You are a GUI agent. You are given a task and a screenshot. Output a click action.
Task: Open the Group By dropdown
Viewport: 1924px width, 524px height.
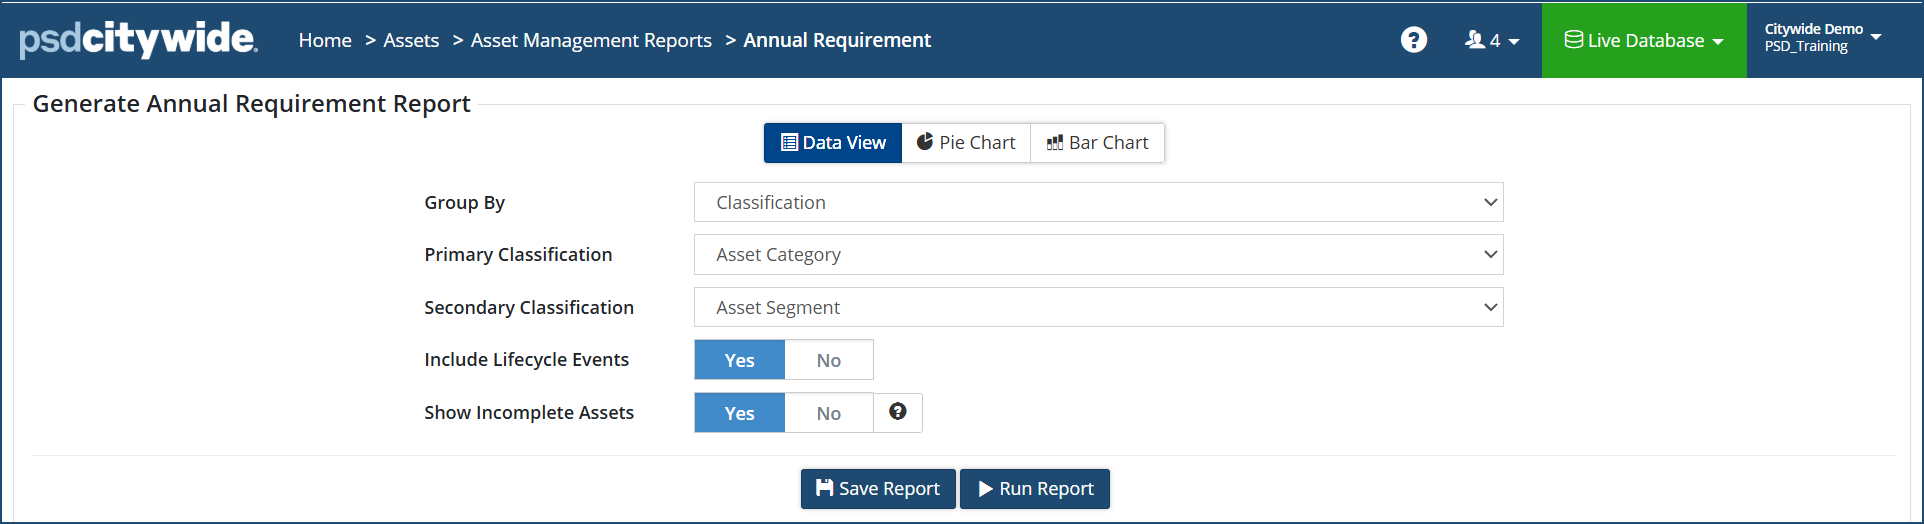[x=1098, y=202]
